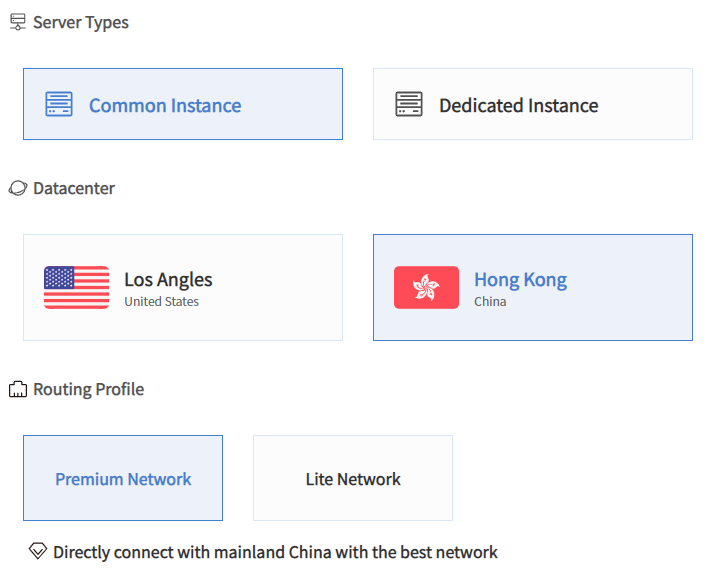Click the blue Common Instance server icon
This screenshot has width=713, height=574.
point(59,104)
